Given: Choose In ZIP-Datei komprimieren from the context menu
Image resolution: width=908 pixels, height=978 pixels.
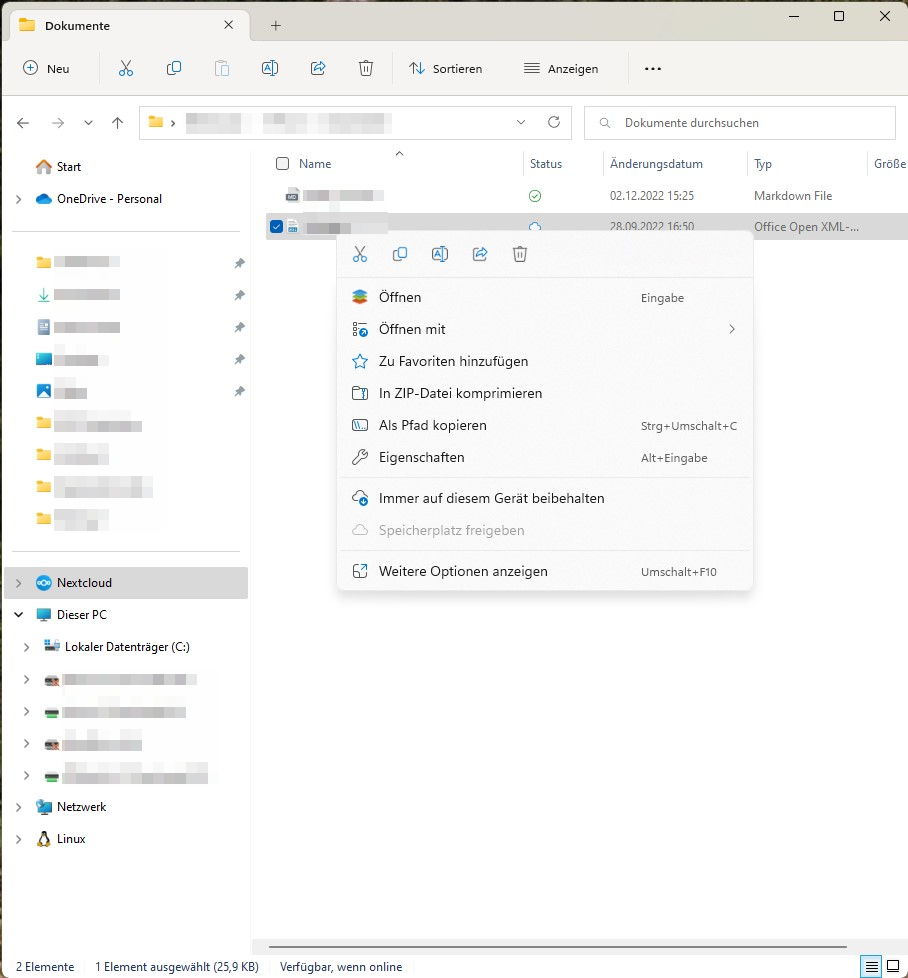Looking at the screenshot, I should pyautogui.click(x=460, y=393).
